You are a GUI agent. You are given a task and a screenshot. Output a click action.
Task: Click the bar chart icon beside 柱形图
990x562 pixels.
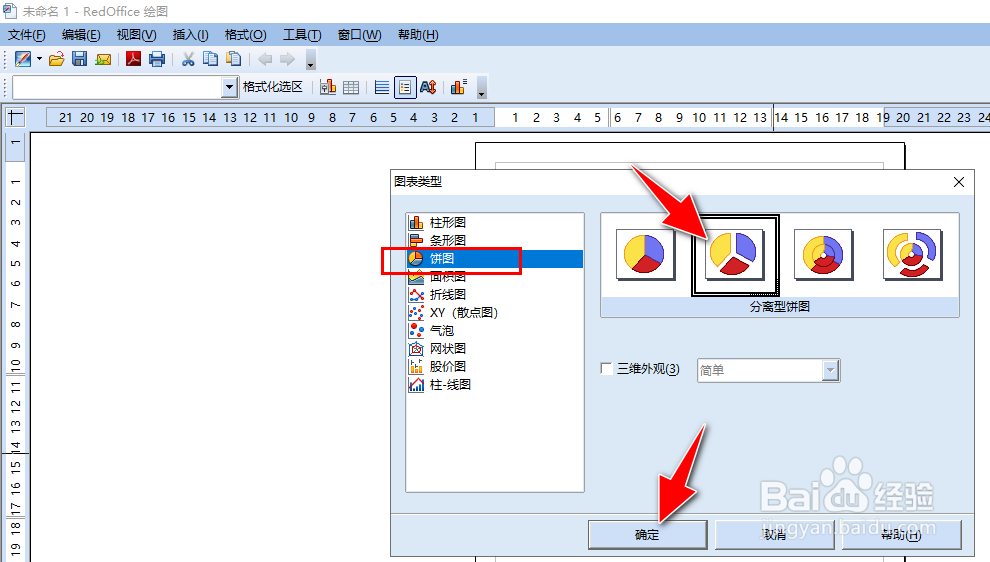(416, 222)
